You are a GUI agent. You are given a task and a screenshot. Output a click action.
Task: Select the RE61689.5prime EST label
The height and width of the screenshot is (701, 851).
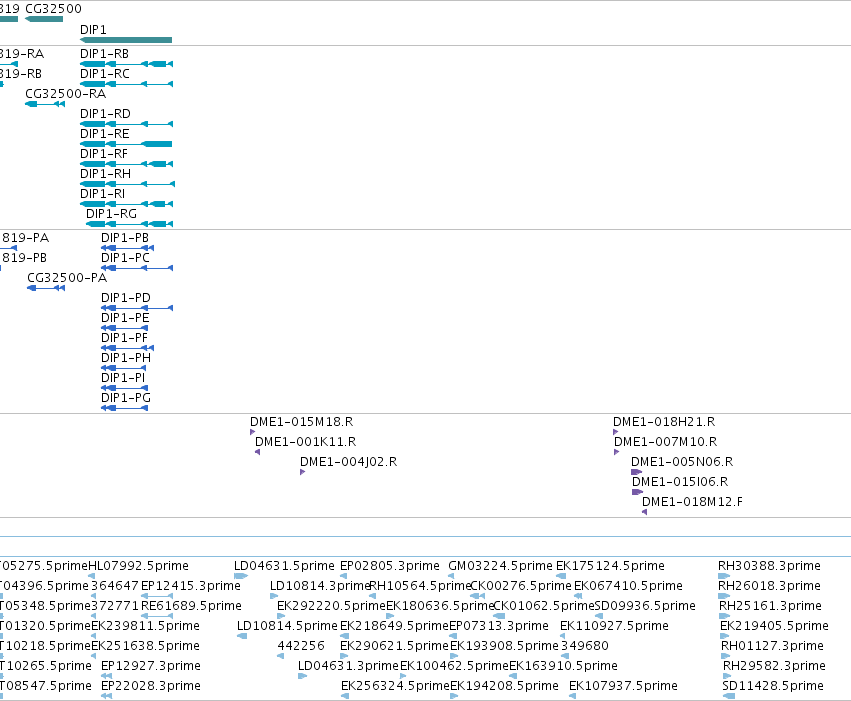click(x=192, y=607)
